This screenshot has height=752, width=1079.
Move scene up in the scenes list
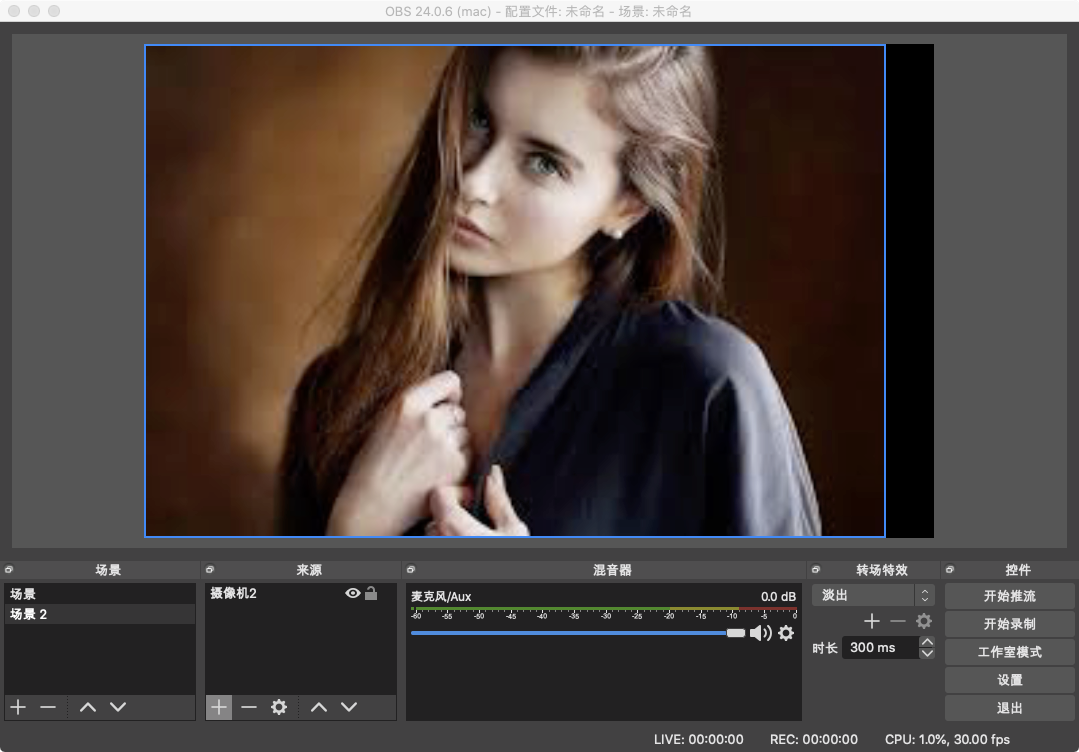tap(88, 707)
